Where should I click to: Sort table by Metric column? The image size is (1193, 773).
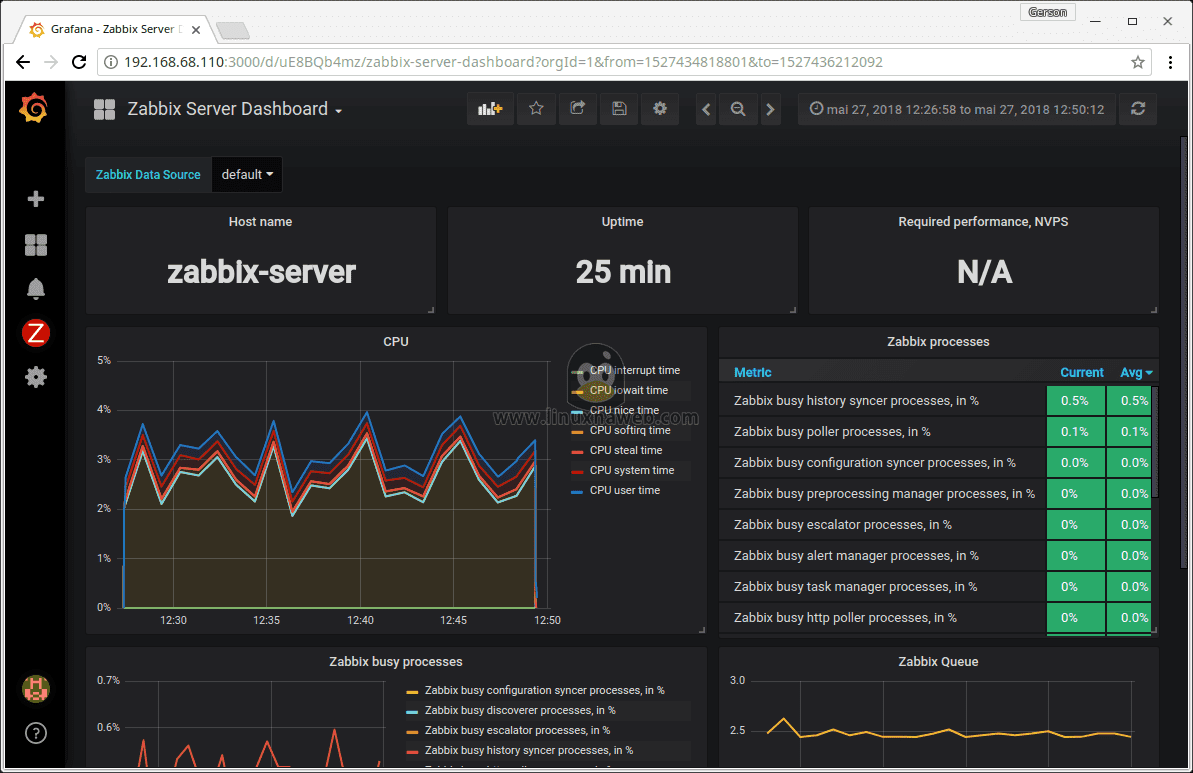752,373
